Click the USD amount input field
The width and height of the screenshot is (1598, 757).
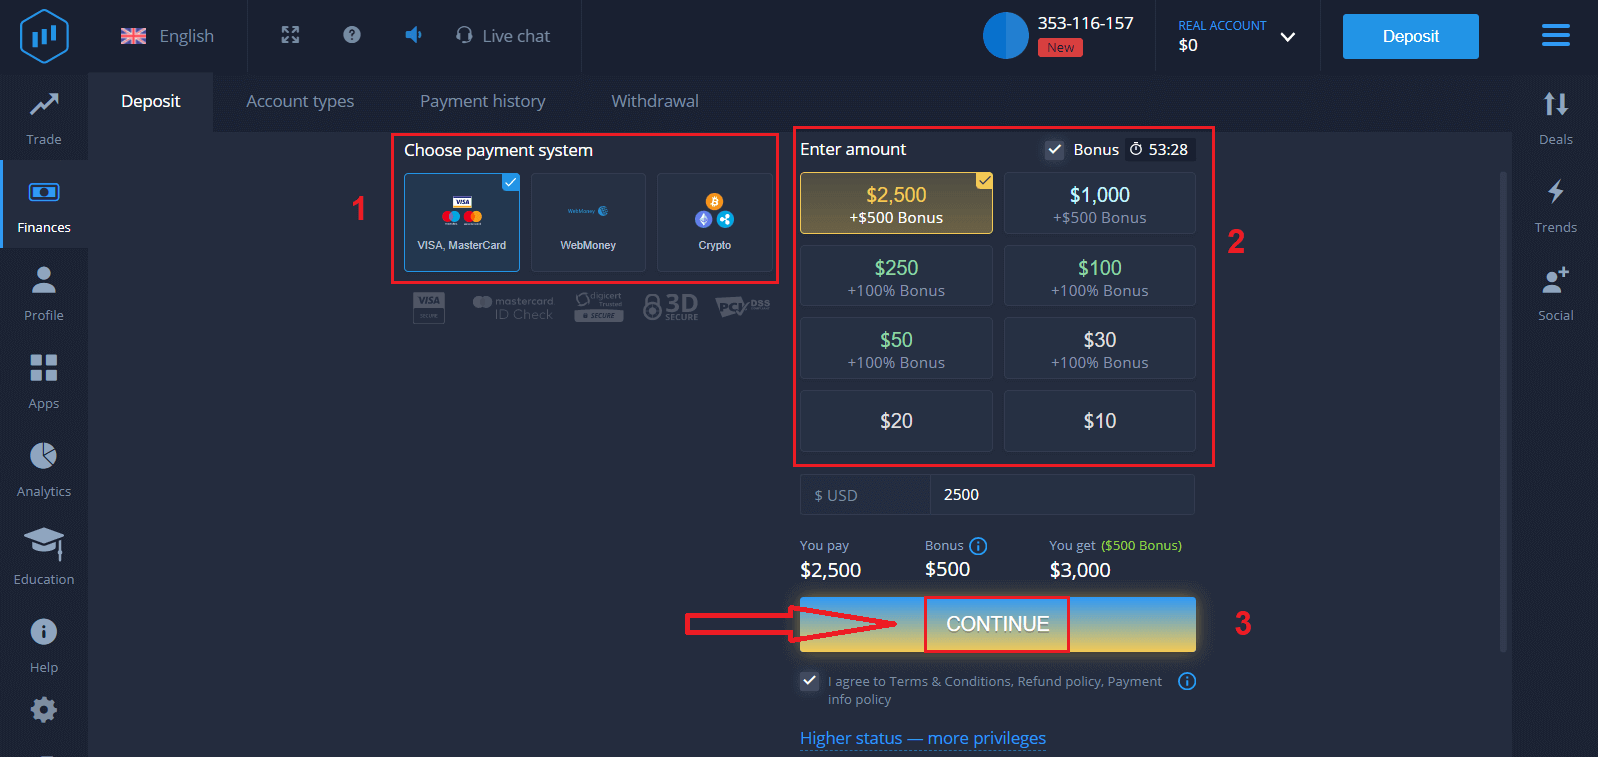pyautogui.click(x=1060, y=495)
